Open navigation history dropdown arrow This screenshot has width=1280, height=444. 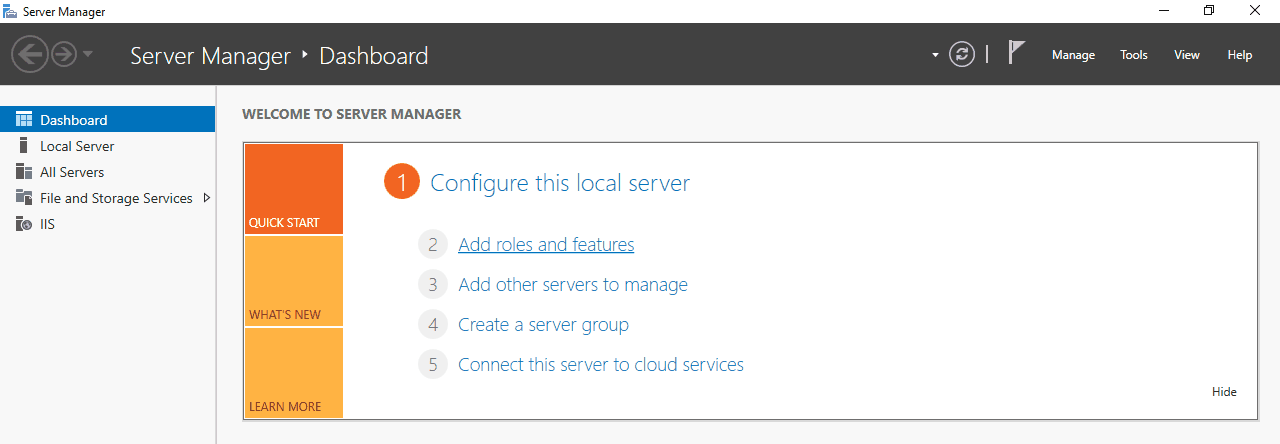tap(88, 54)
